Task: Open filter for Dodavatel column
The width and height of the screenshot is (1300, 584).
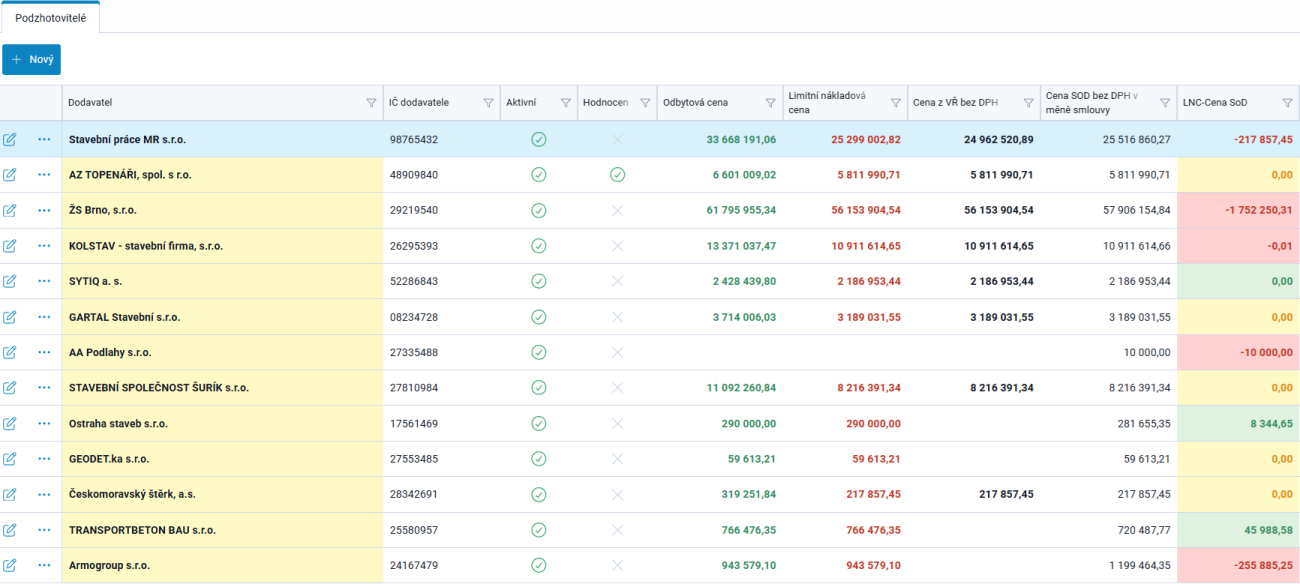Action: 371,103
